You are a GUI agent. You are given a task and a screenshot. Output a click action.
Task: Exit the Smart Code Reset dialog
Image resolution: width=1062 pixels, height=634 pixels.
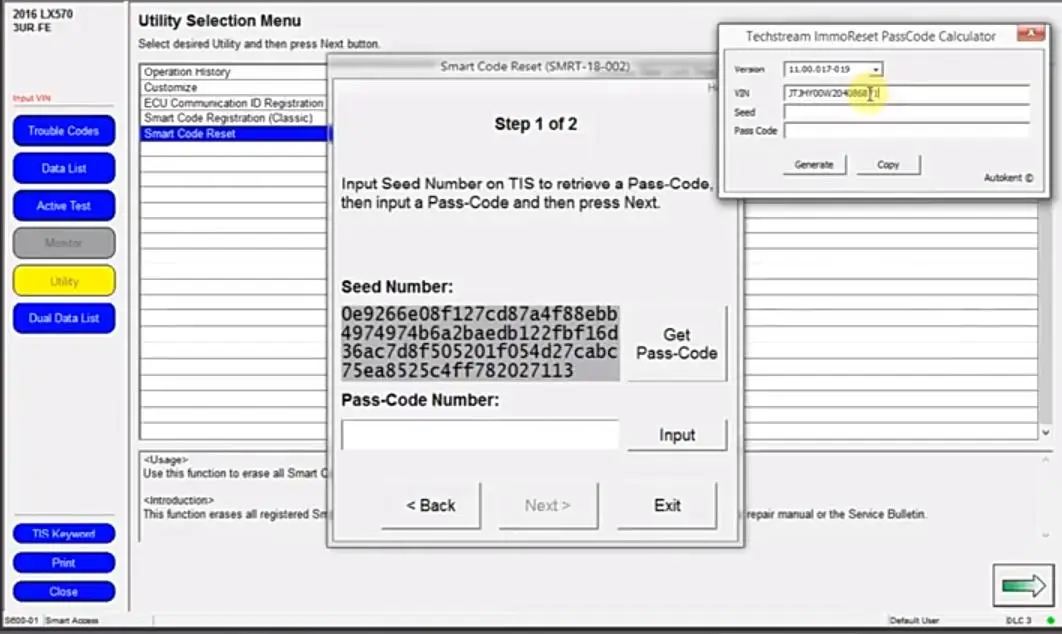click(667, 505)
